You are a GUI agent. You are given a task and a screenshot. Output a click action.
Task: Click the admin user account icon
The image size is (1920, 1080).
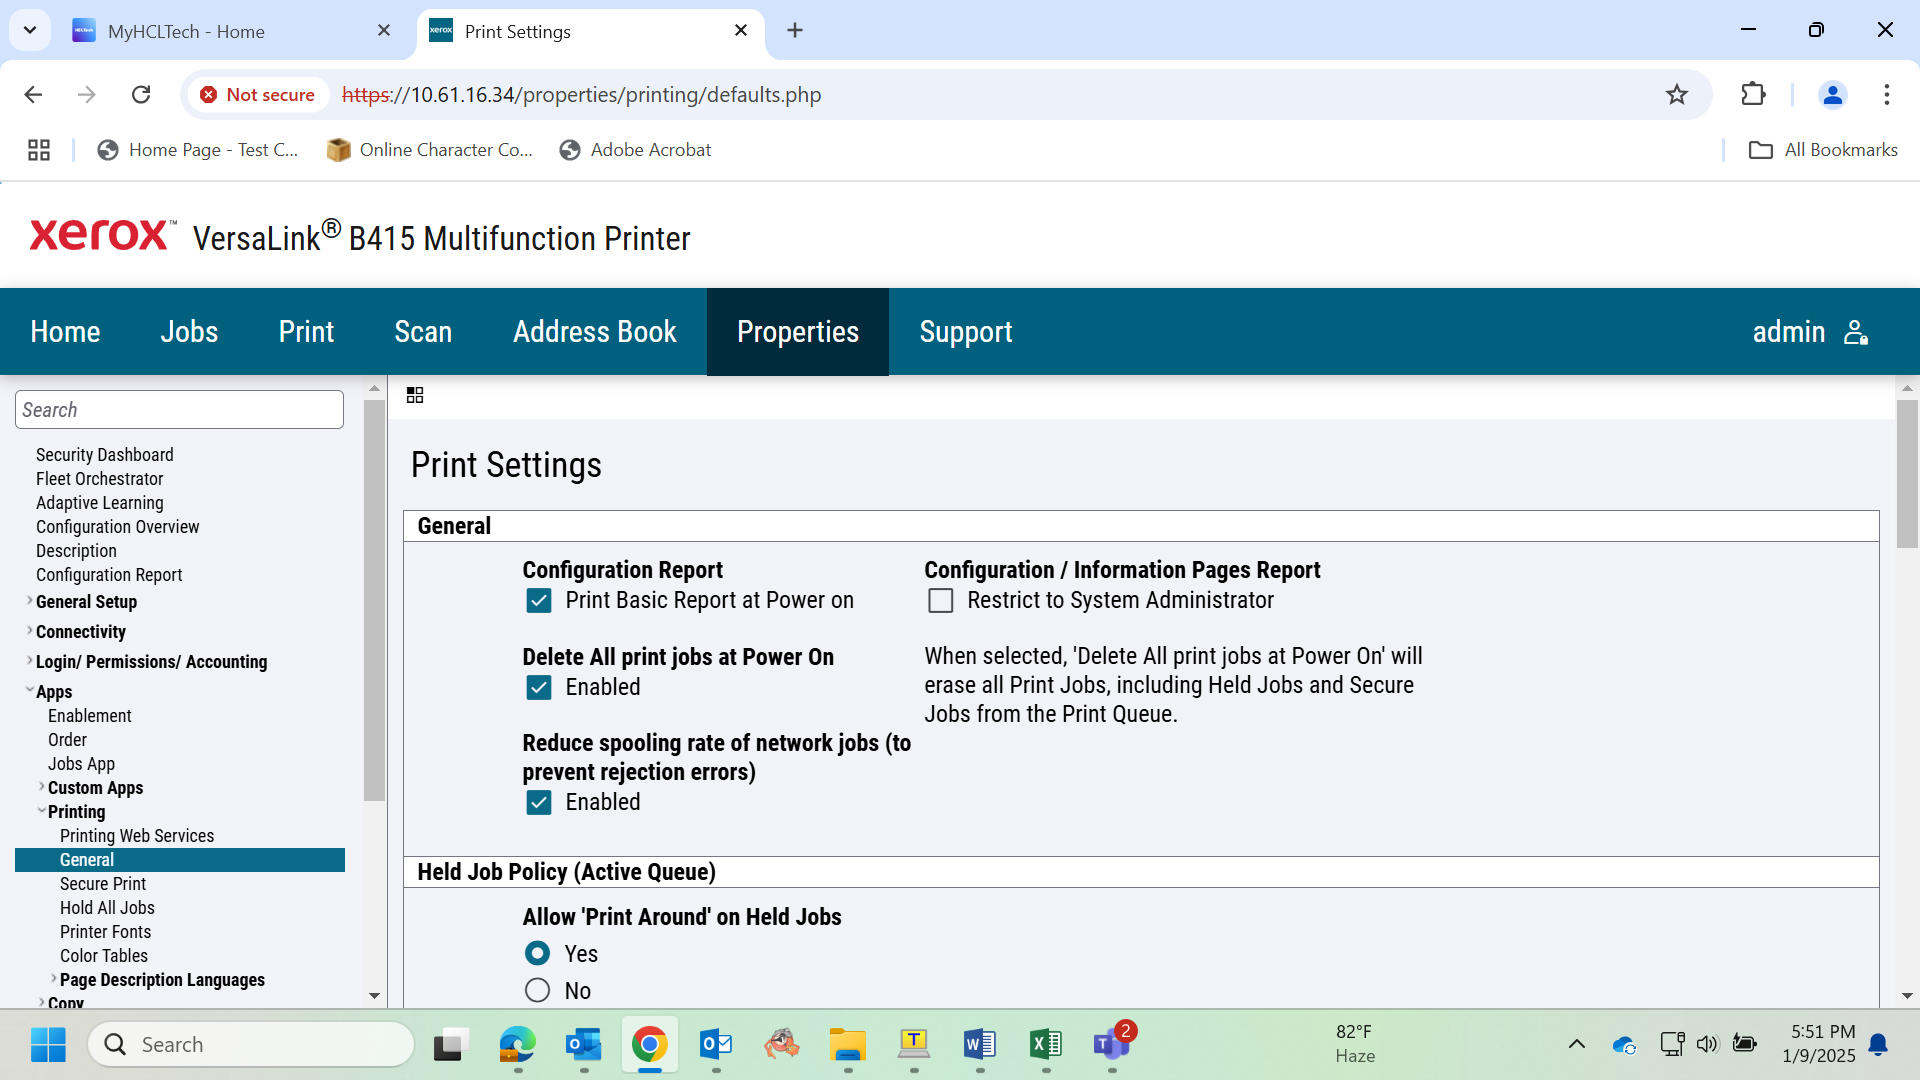click(x=1856, y=332)
